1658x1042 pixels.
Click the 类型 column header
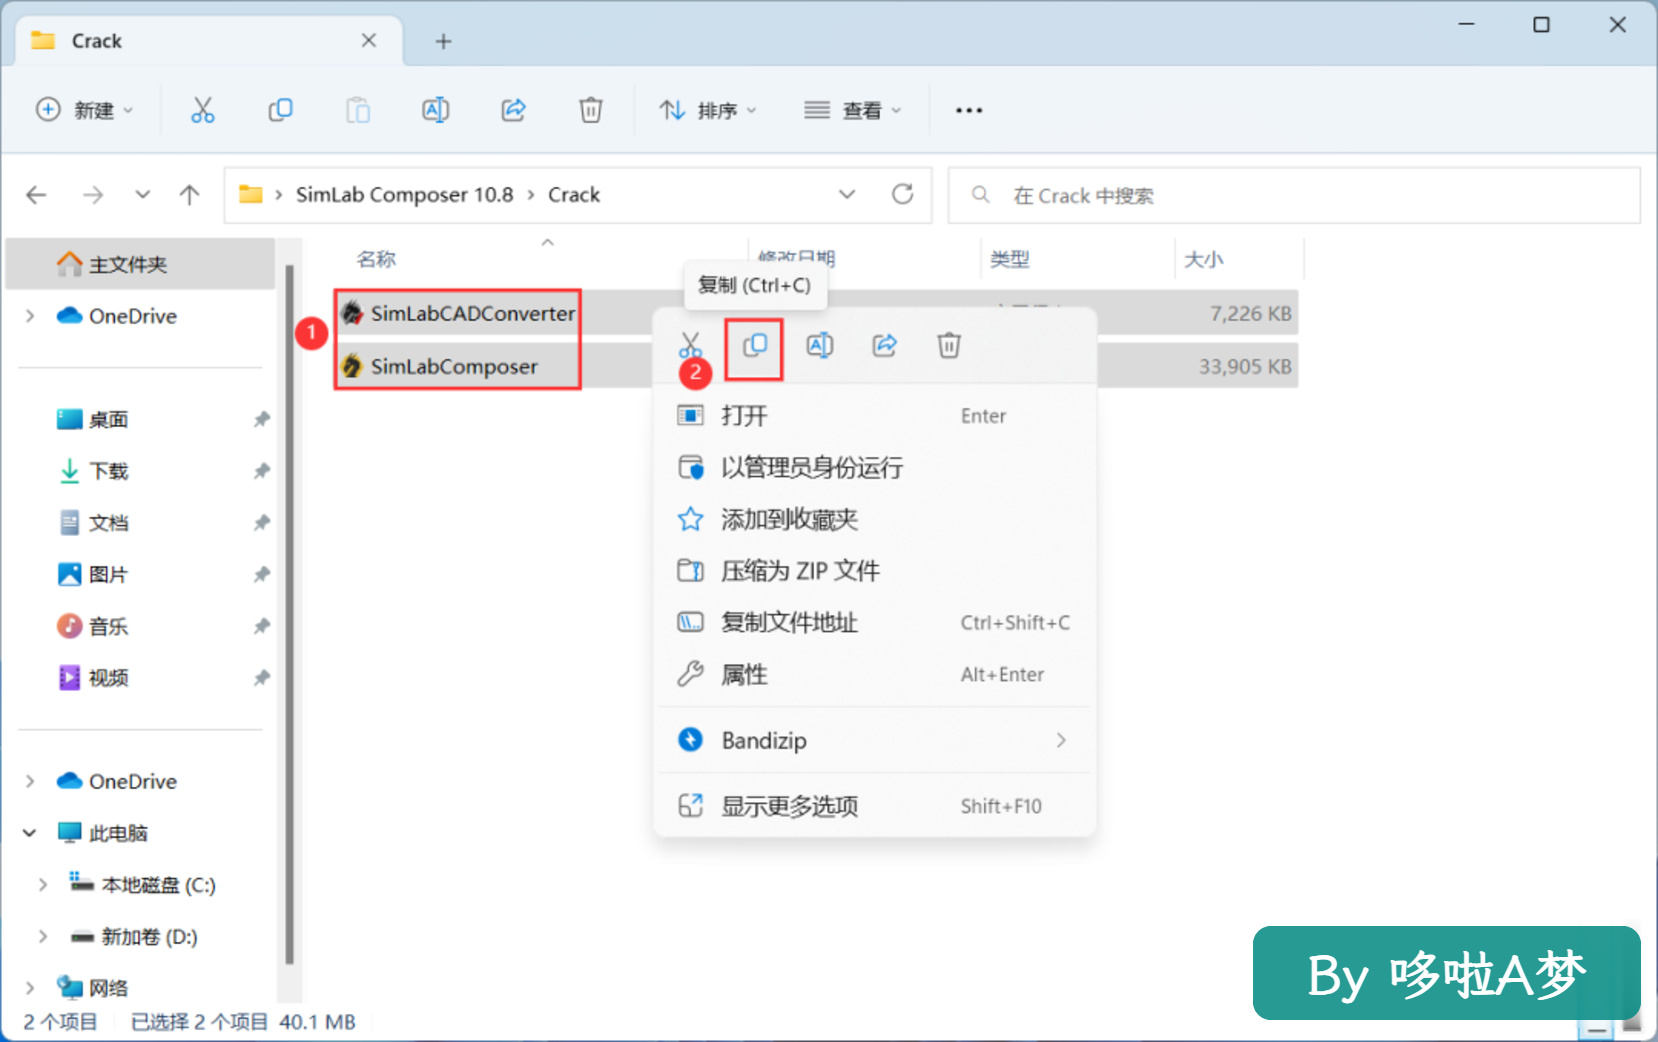1009,259
